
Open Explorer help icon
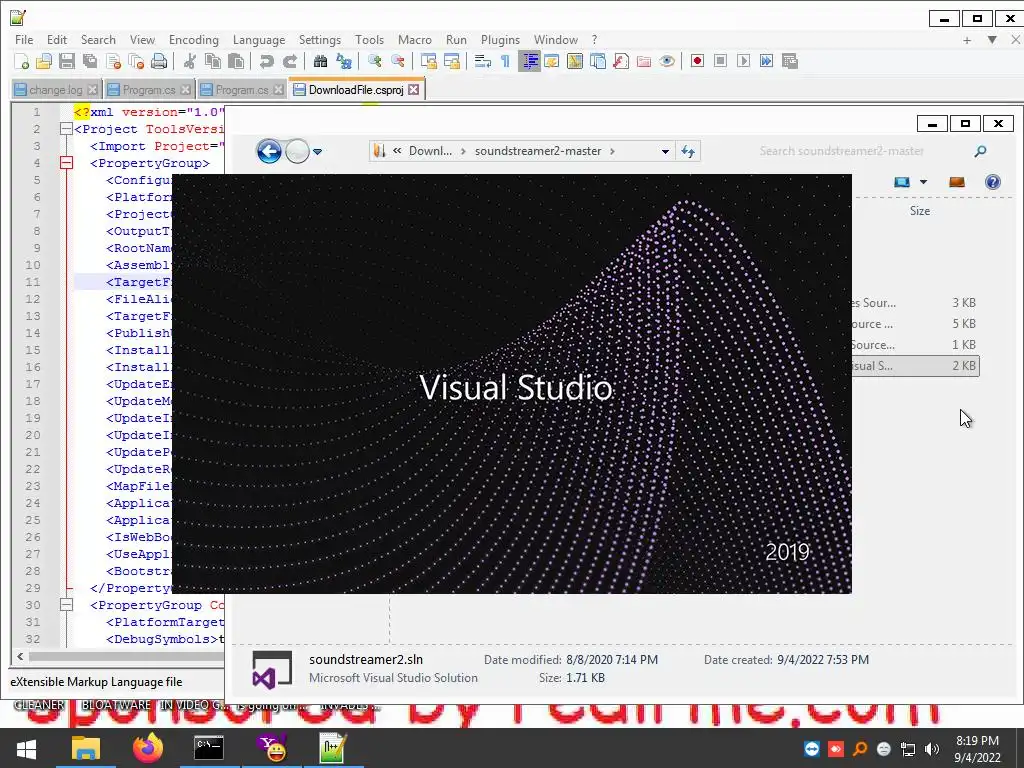coord(993,182)
